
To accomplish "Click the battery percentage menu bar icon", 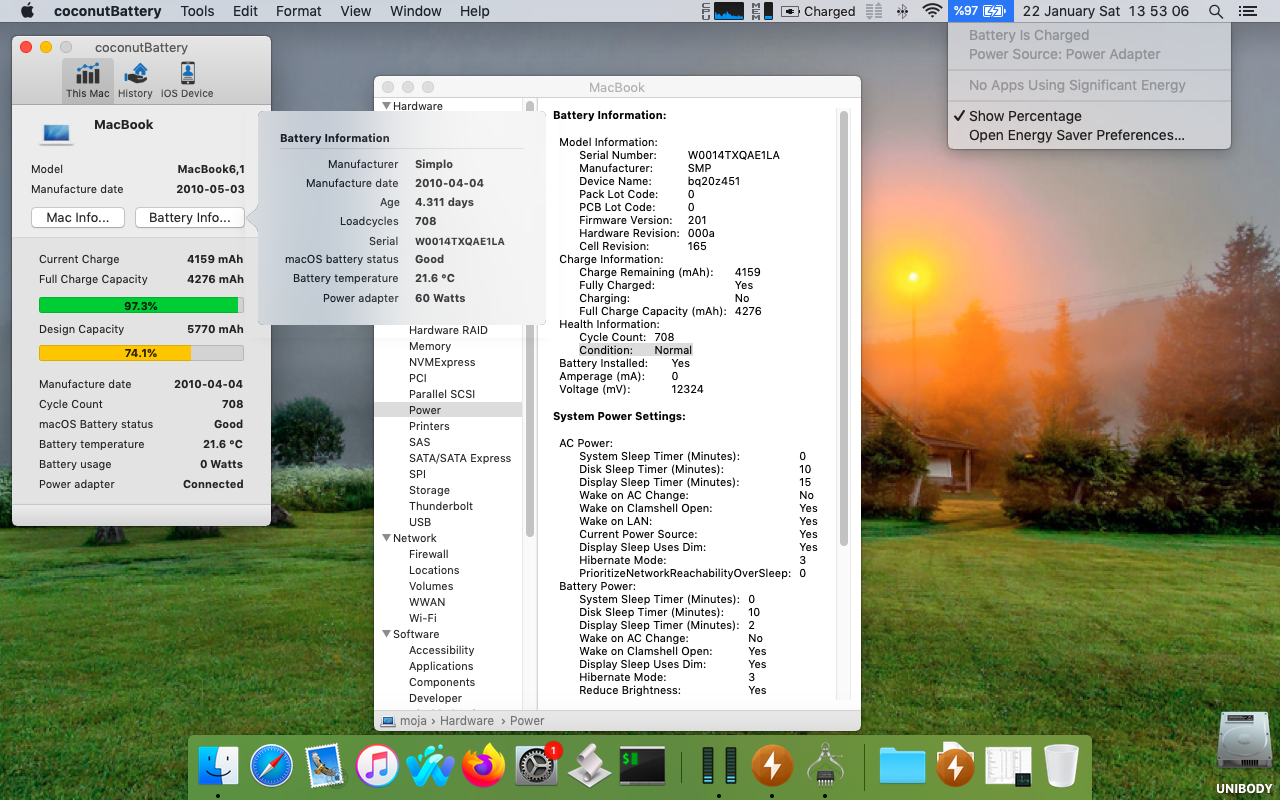I will pyautogui.click(x=980, y=11).
